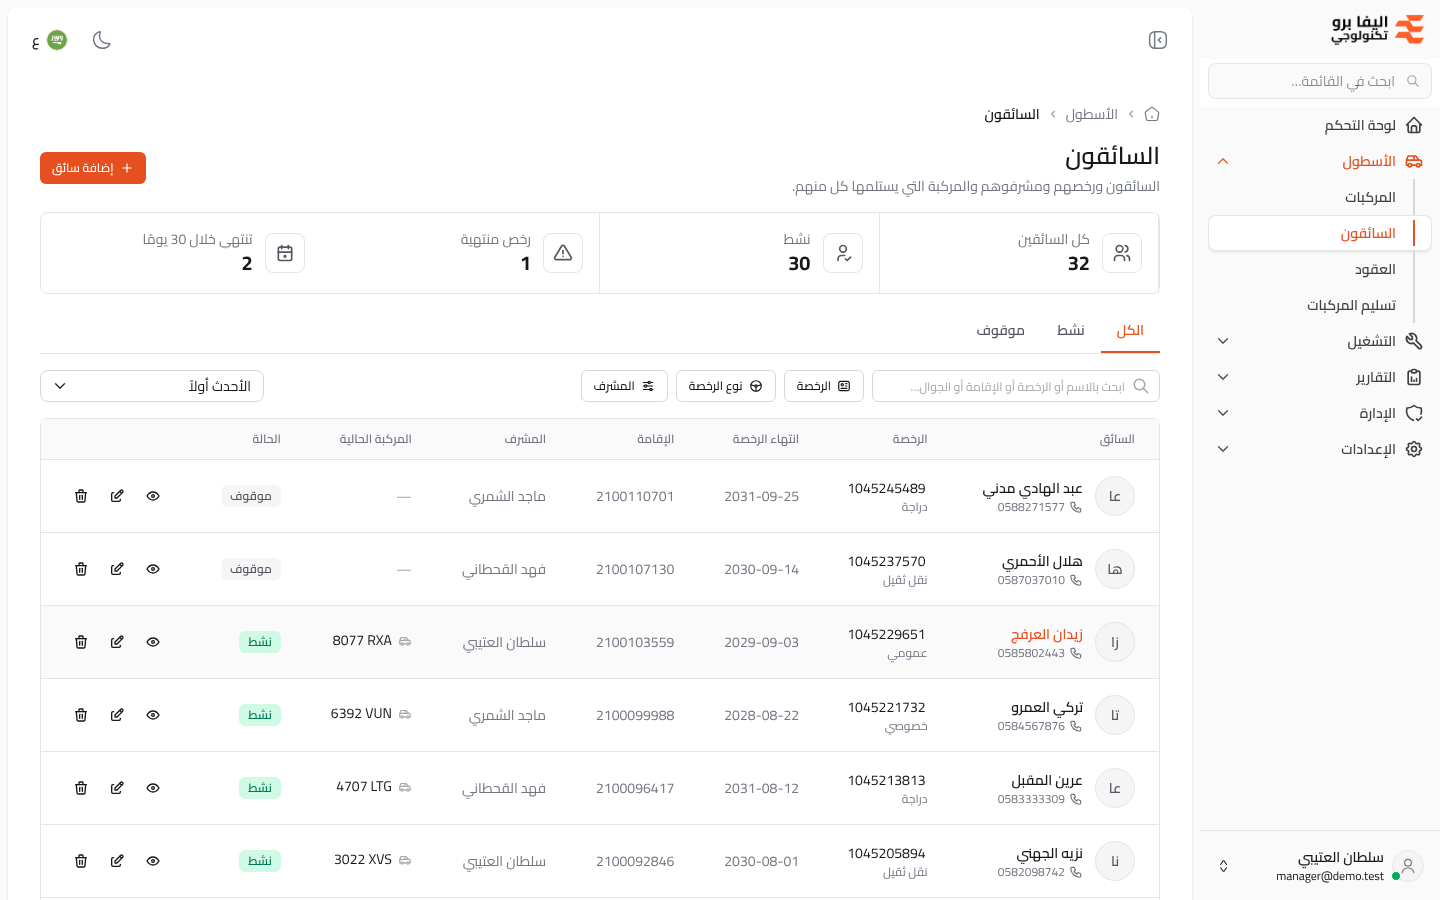Screen dimensions: 1440x900
Task: Open the نوع الرخصة filter dropdown
Action: (x=726, y=386)
